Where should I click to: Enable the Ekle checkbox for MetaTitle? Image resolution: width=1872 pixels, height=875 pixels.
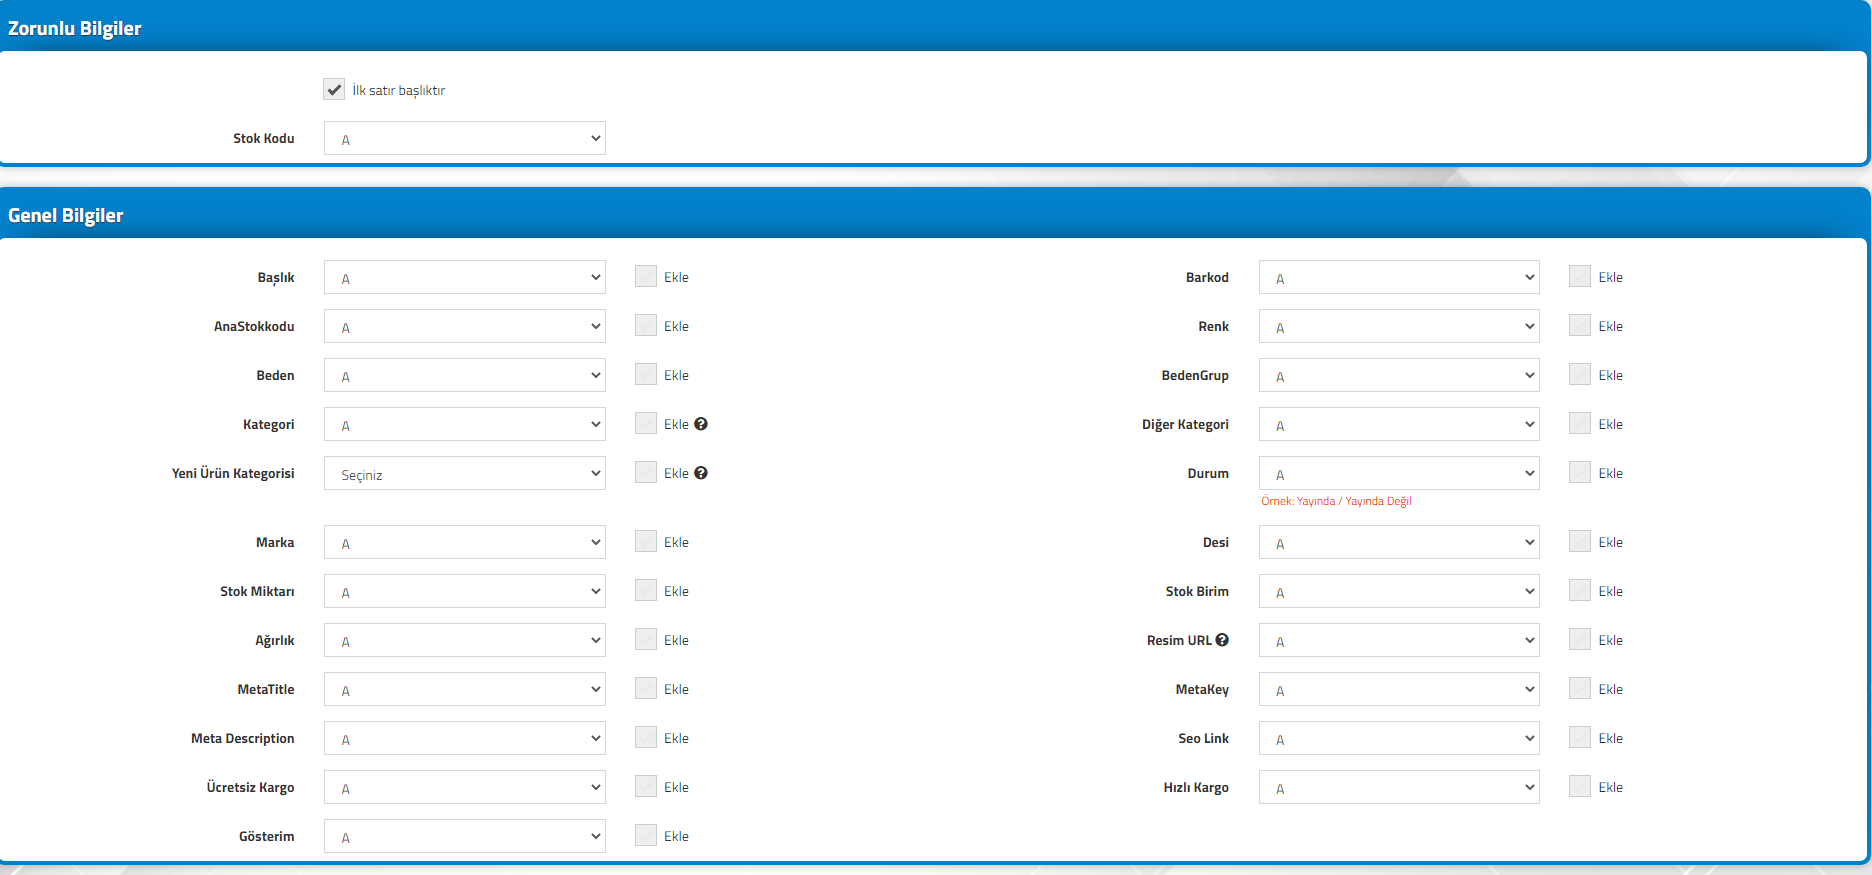[x=646, y=688]
